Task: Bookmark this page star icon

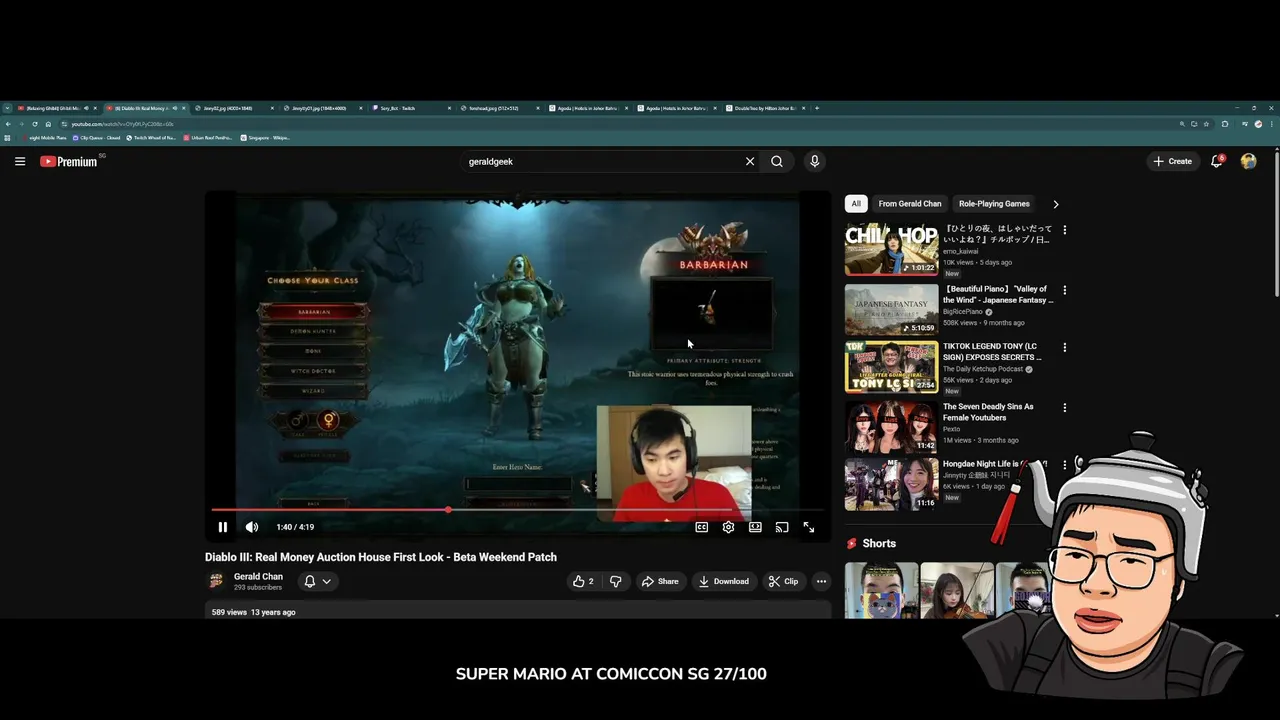Action: pos(1207,124)
